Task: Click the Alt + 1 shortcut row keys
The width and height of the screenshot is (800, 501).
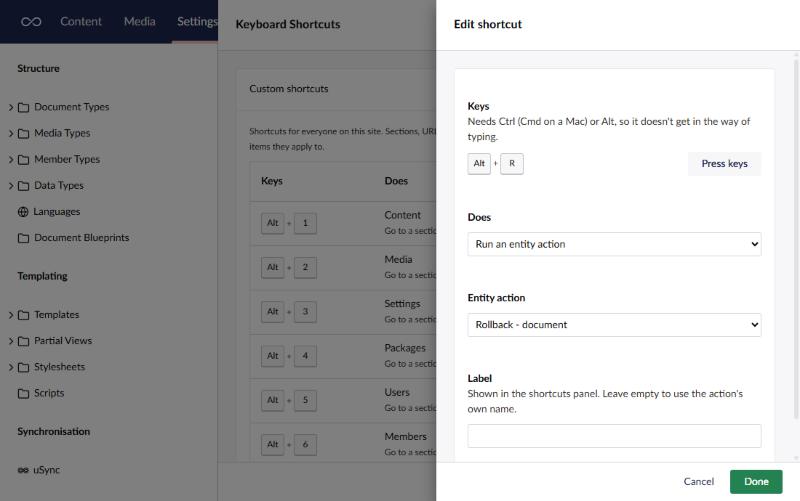Action: (289, 223)
